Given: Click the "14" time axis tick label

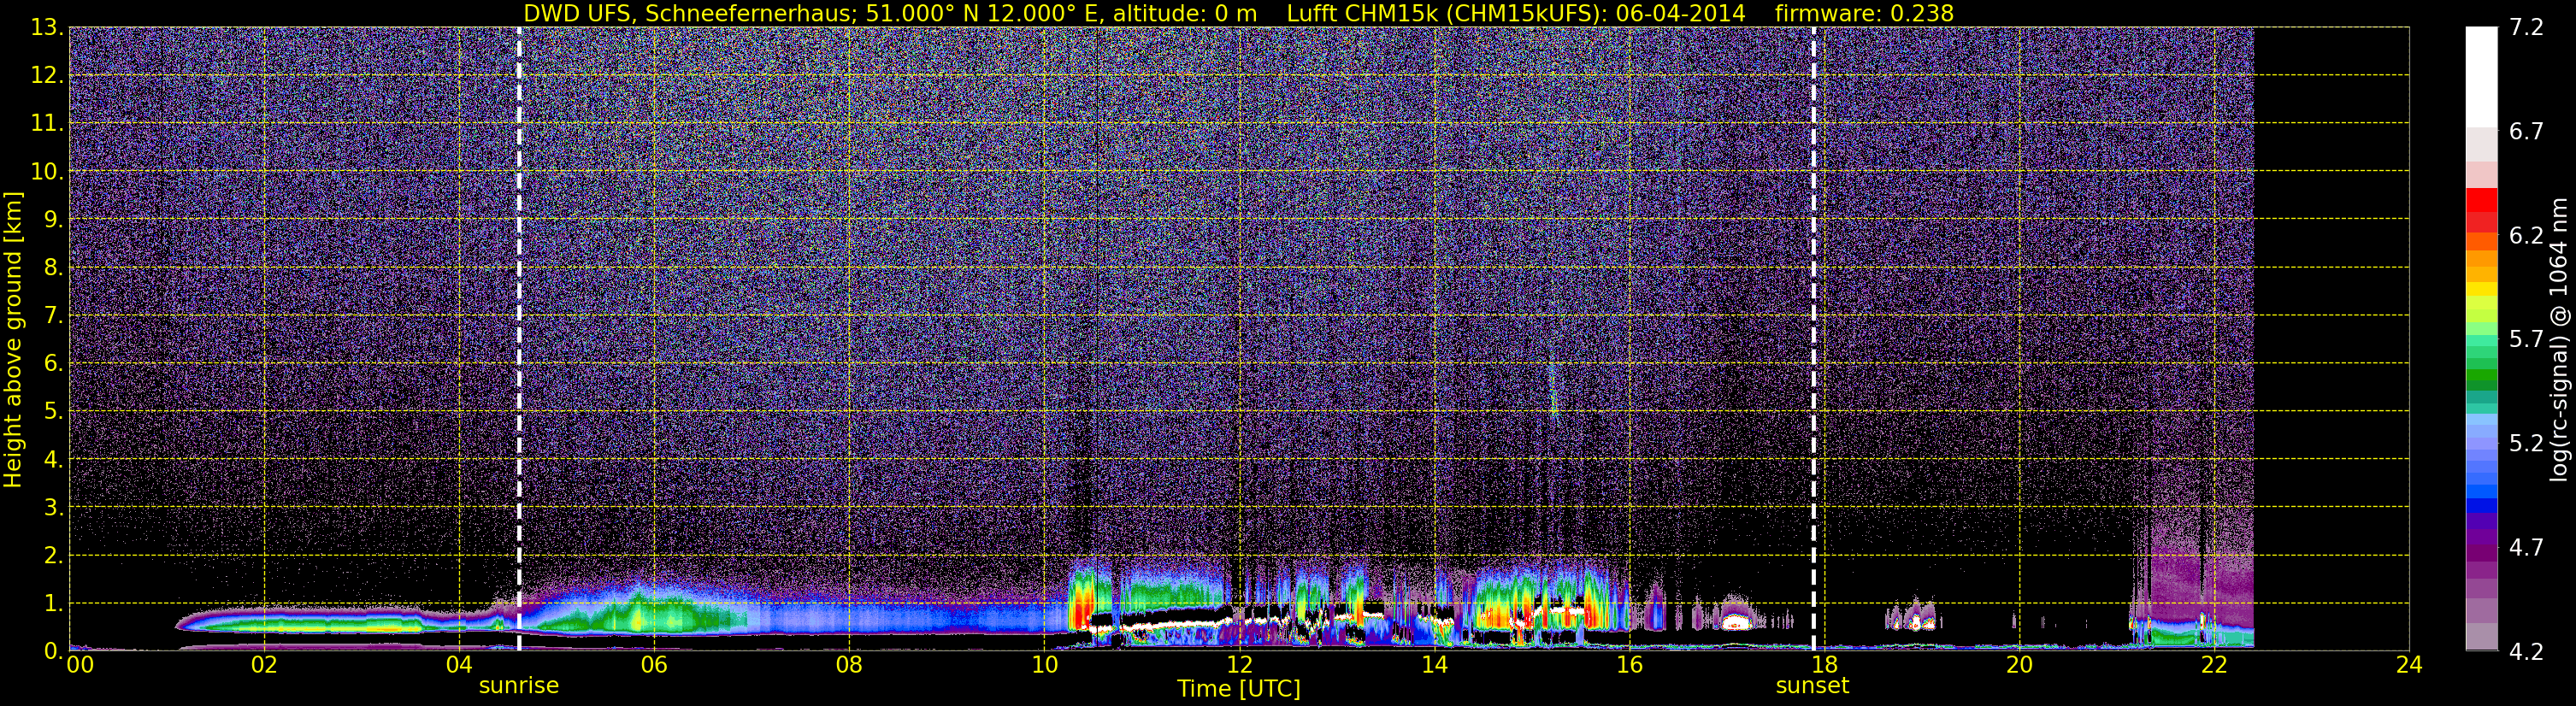Looking at the screenshot, I should 1434,665.
